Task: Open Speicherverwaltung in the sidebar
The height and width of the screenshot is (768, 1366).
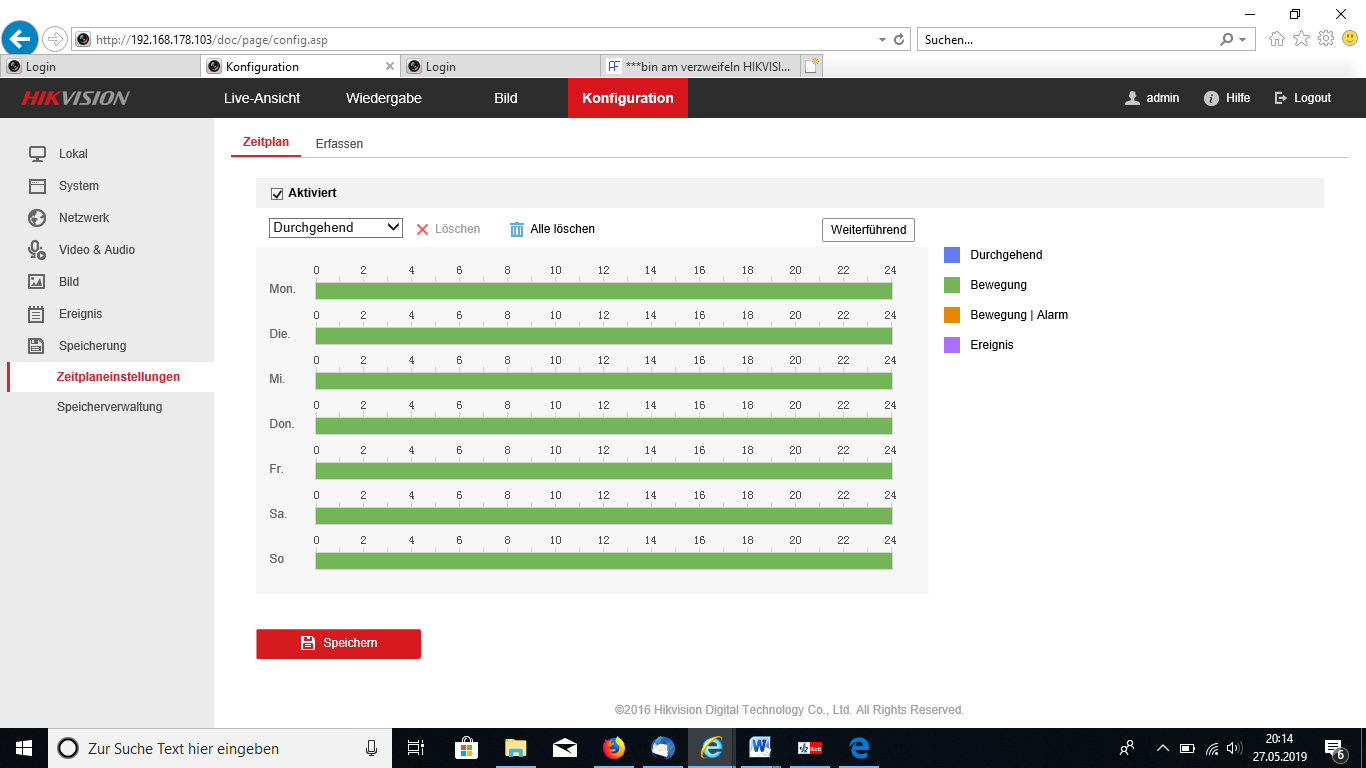Action: click(x=109, y=407)
